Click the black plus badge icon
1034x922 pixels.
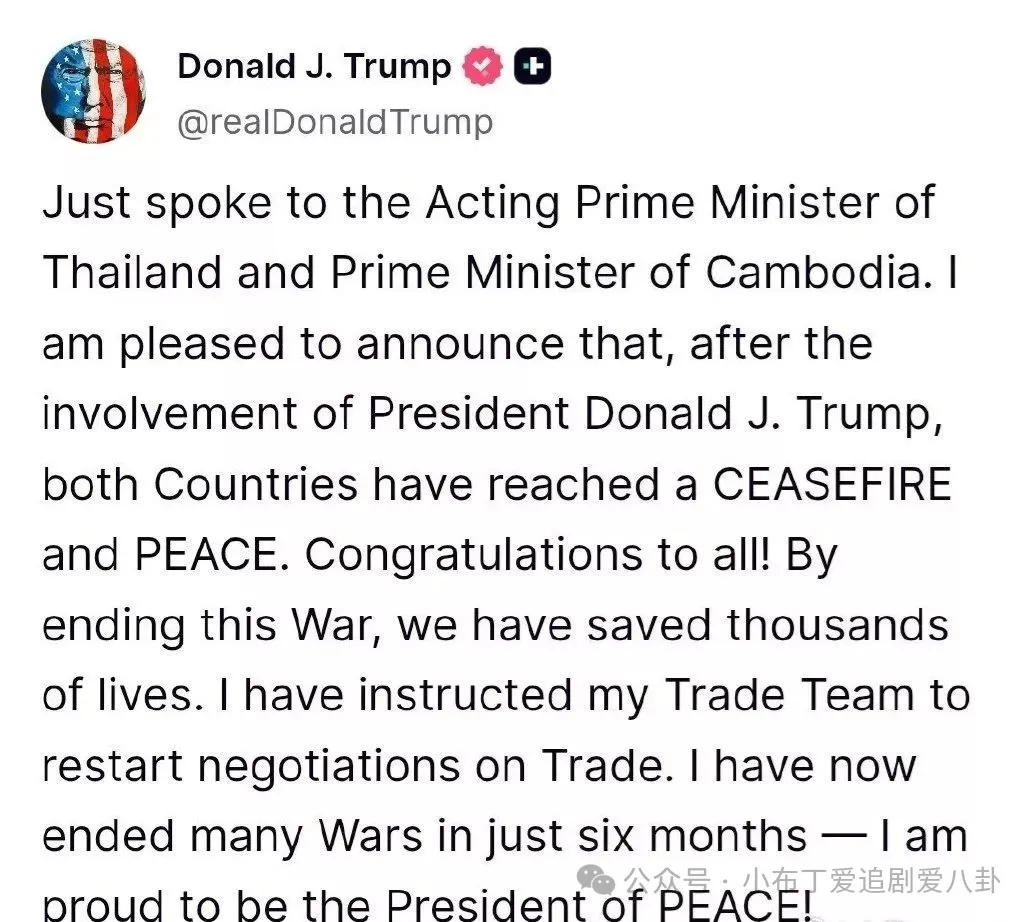coord(532,67)
